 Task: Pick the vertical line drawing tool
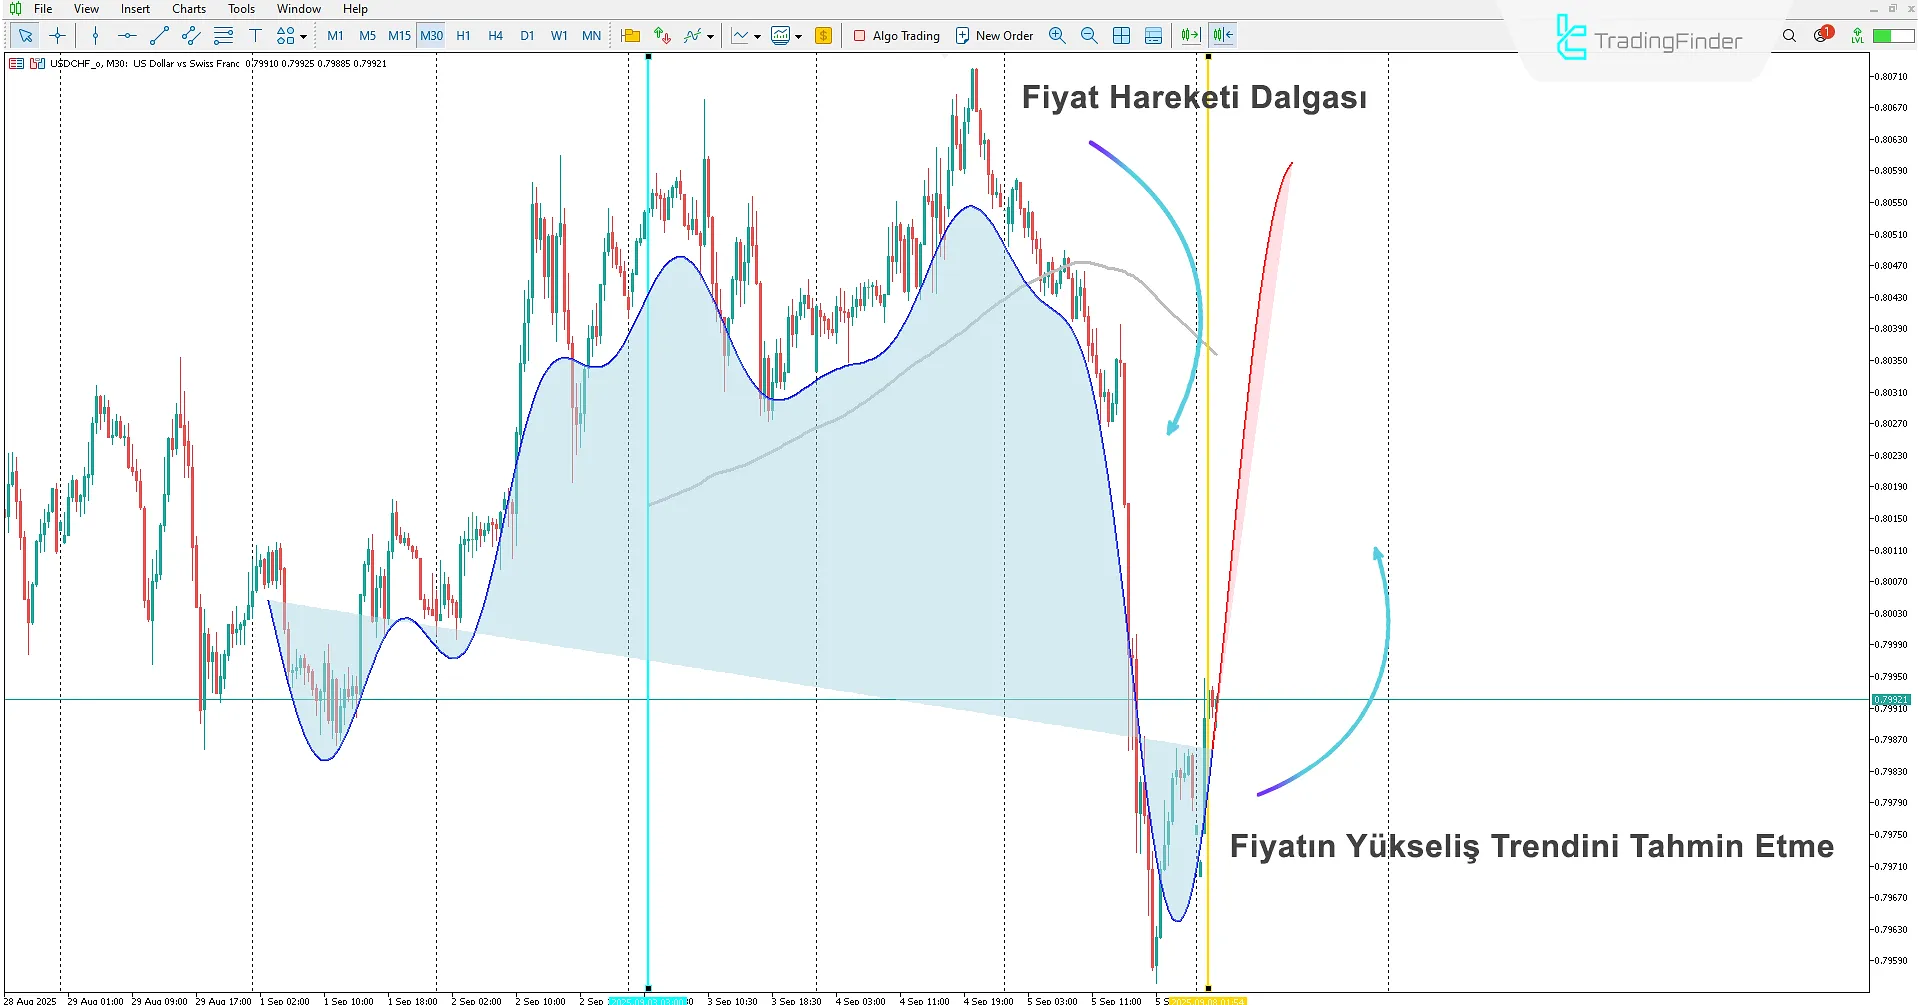tap(95, 36)
